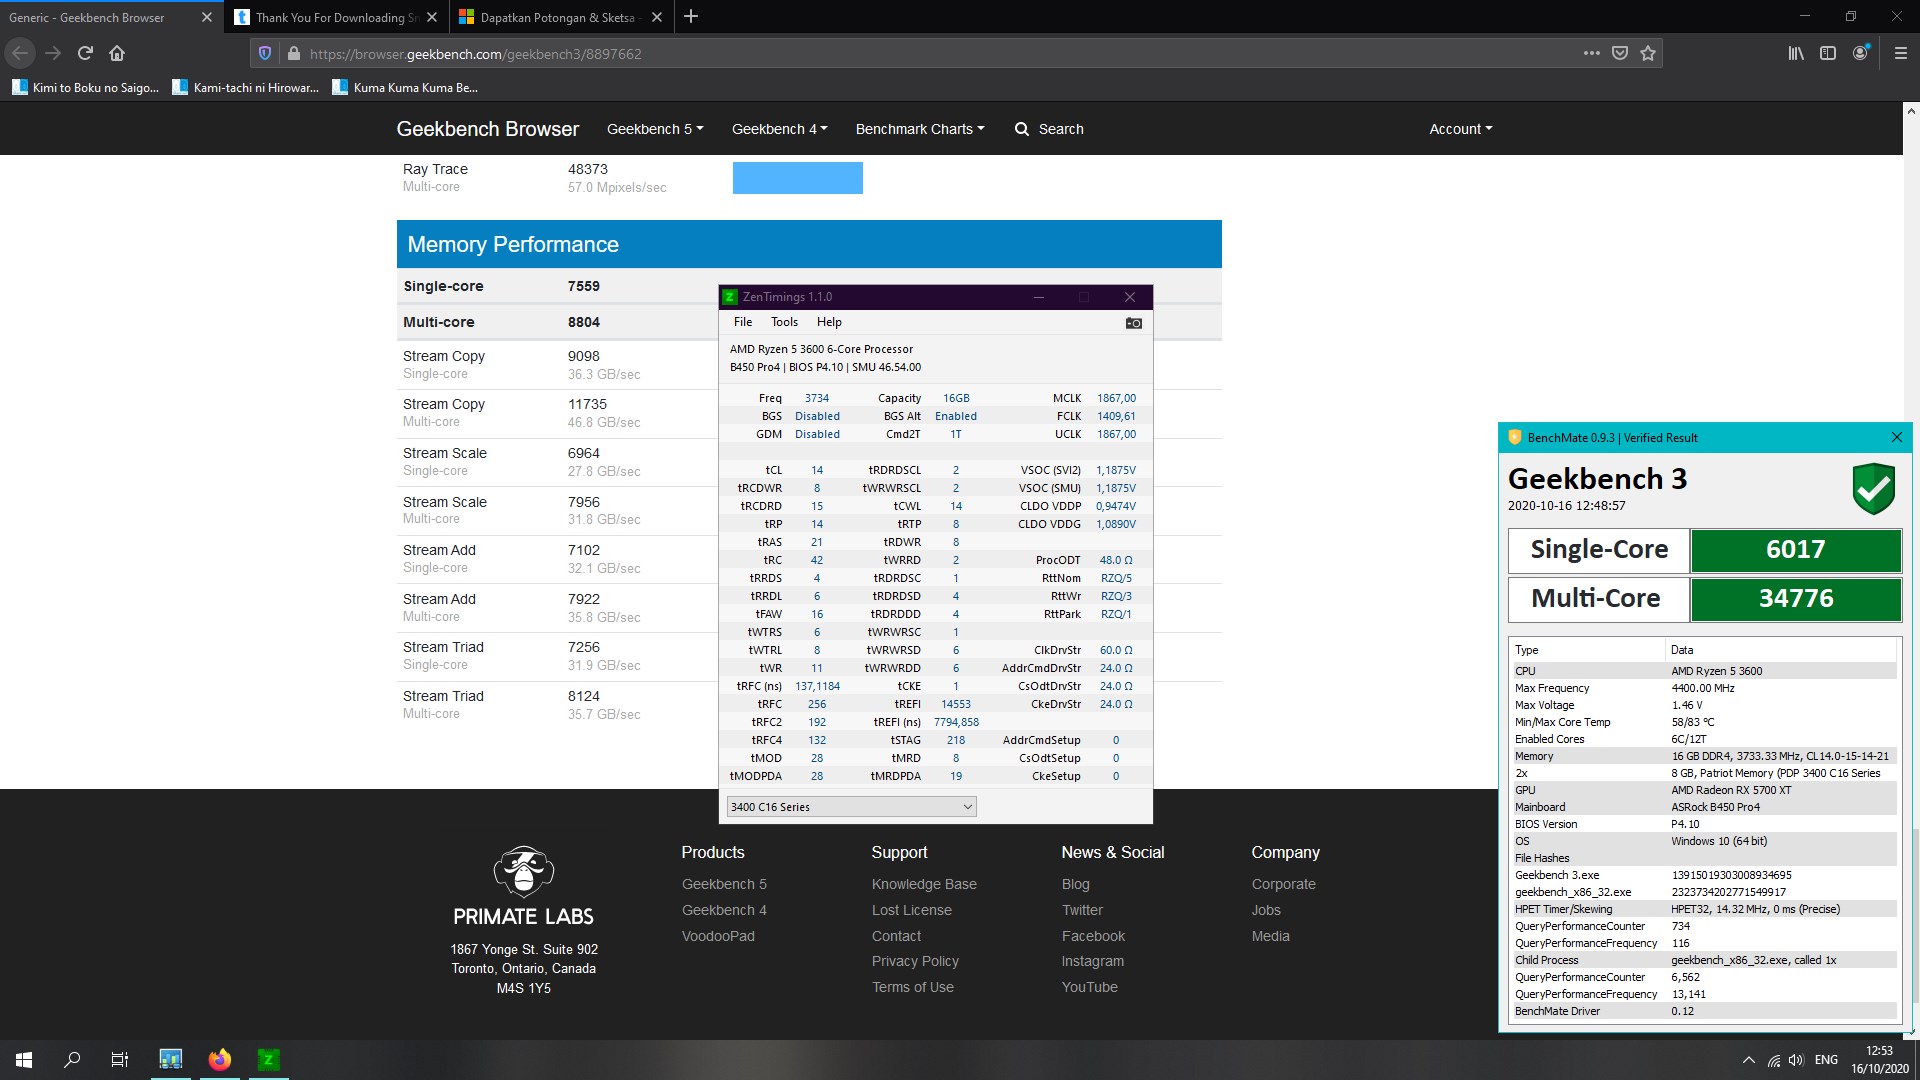Expand the Geekbench 4 dropdown menu

pyautogui.click(x=779, y=129)
